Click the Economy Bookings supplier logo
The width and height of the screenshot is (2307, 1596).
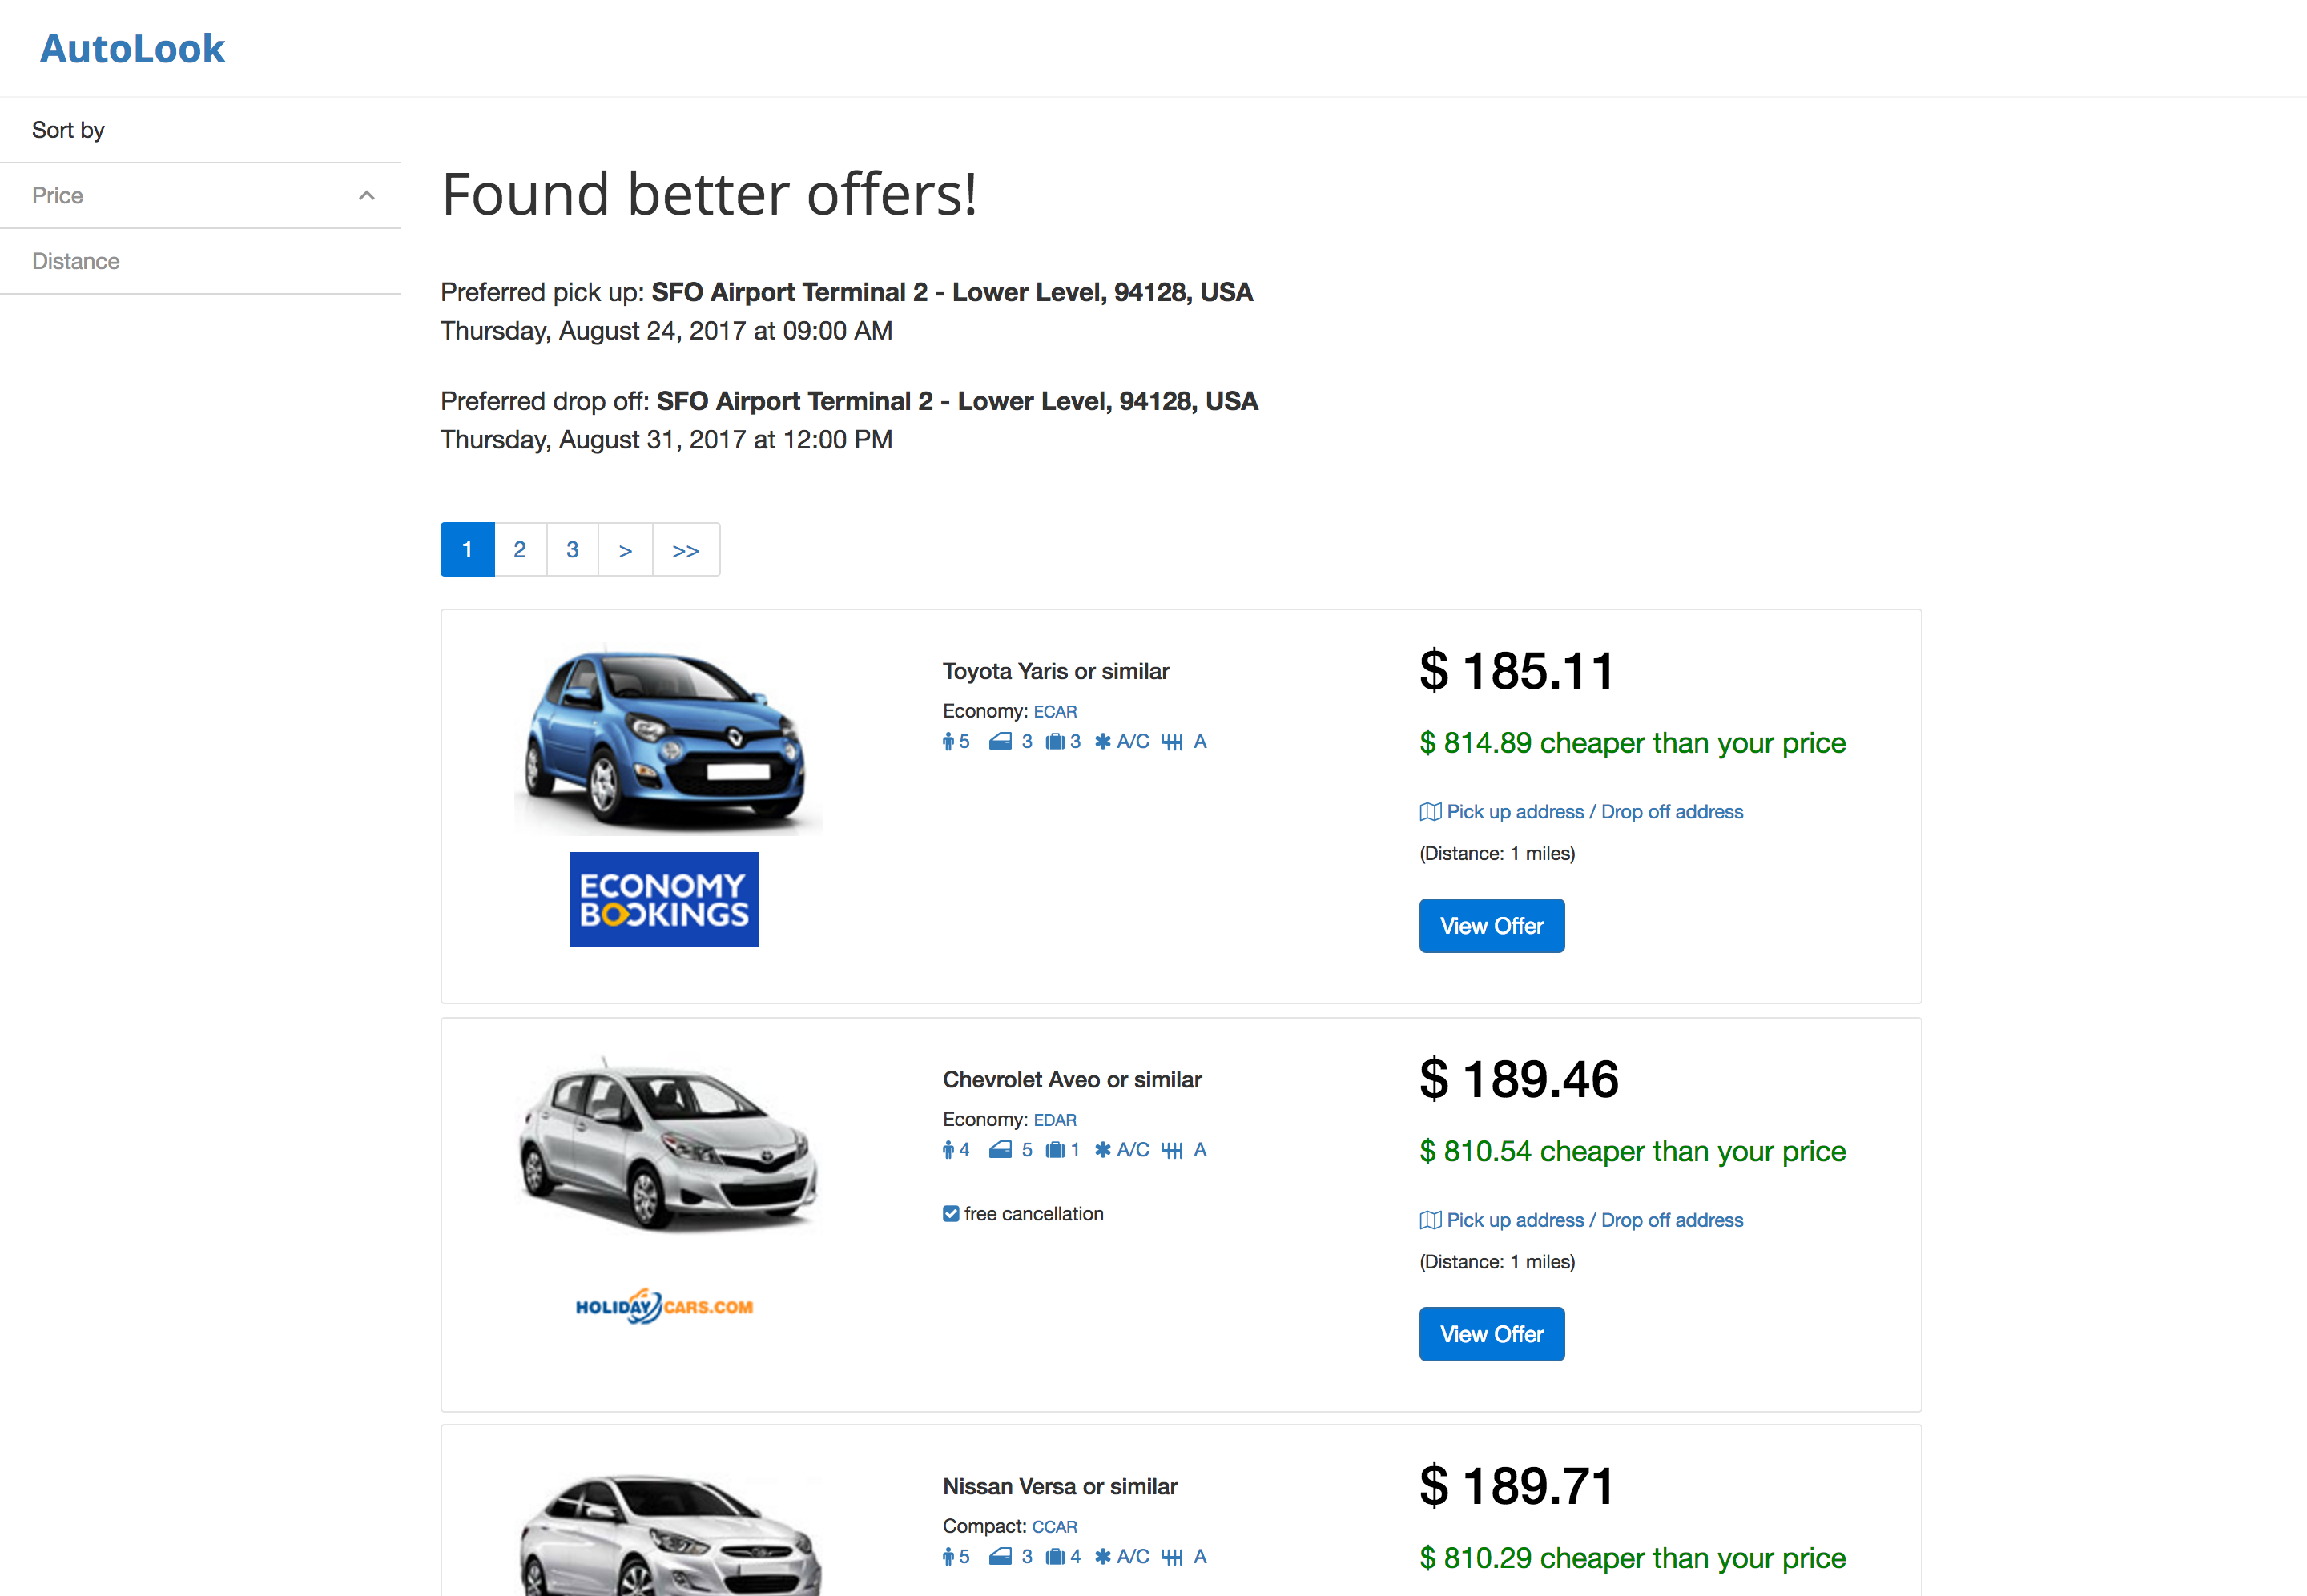tap(664, 899)
